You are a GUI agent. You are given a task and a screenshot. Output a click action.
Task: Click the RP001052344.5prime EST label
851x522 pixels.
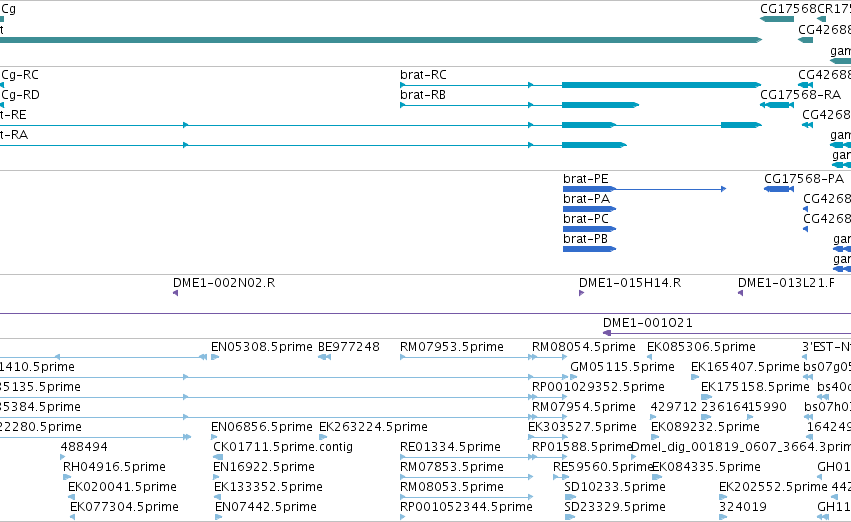pos(466,507)
